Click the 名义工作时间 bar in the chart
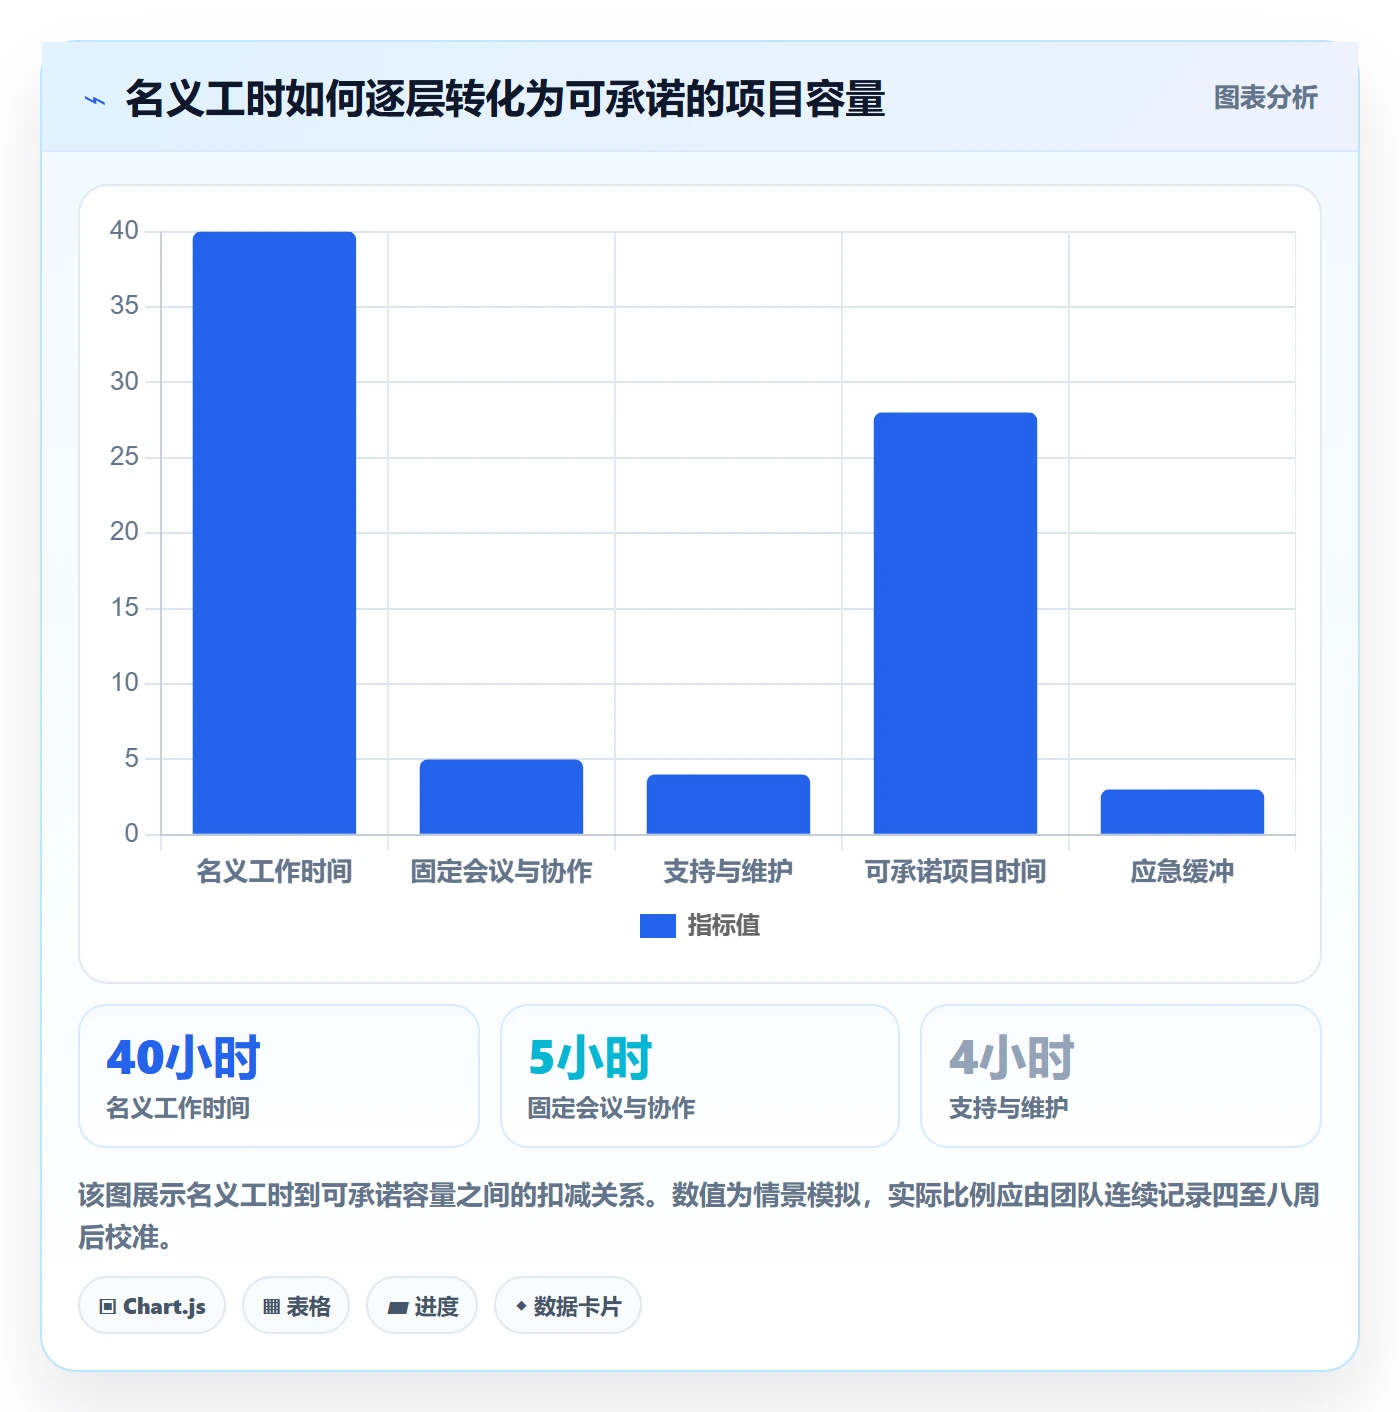The image size is (1400, 1412). pyautogui.click(x=274, y=533)
